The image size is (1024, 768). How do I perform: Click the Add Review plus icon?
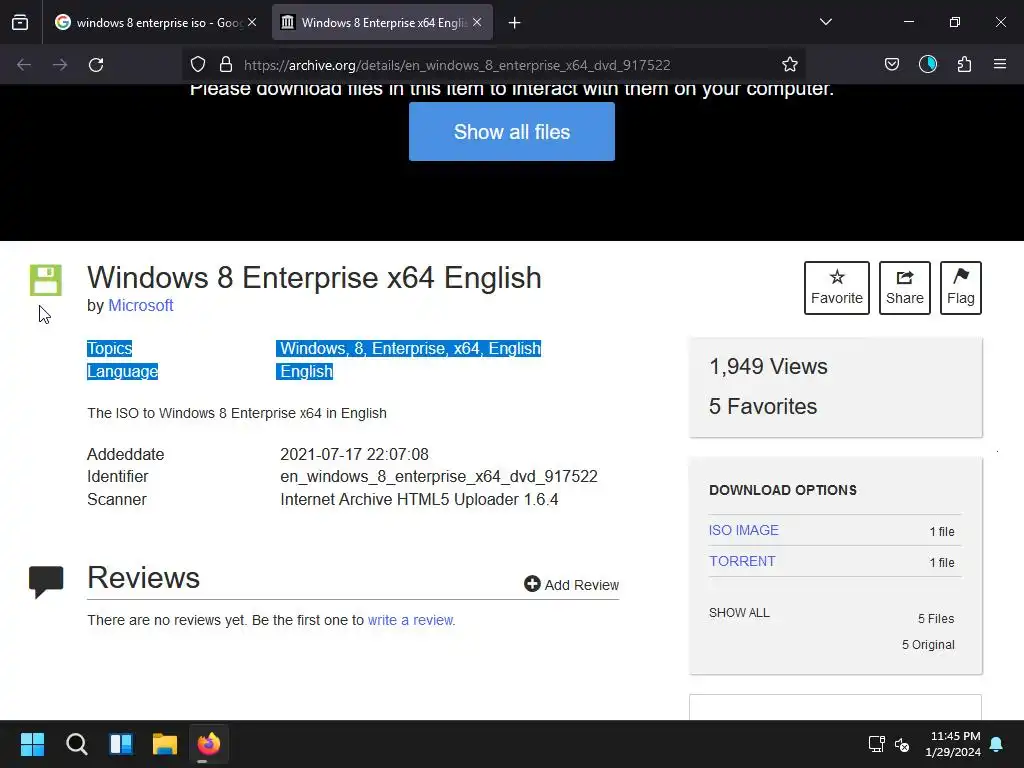click(x=532, y=584)
